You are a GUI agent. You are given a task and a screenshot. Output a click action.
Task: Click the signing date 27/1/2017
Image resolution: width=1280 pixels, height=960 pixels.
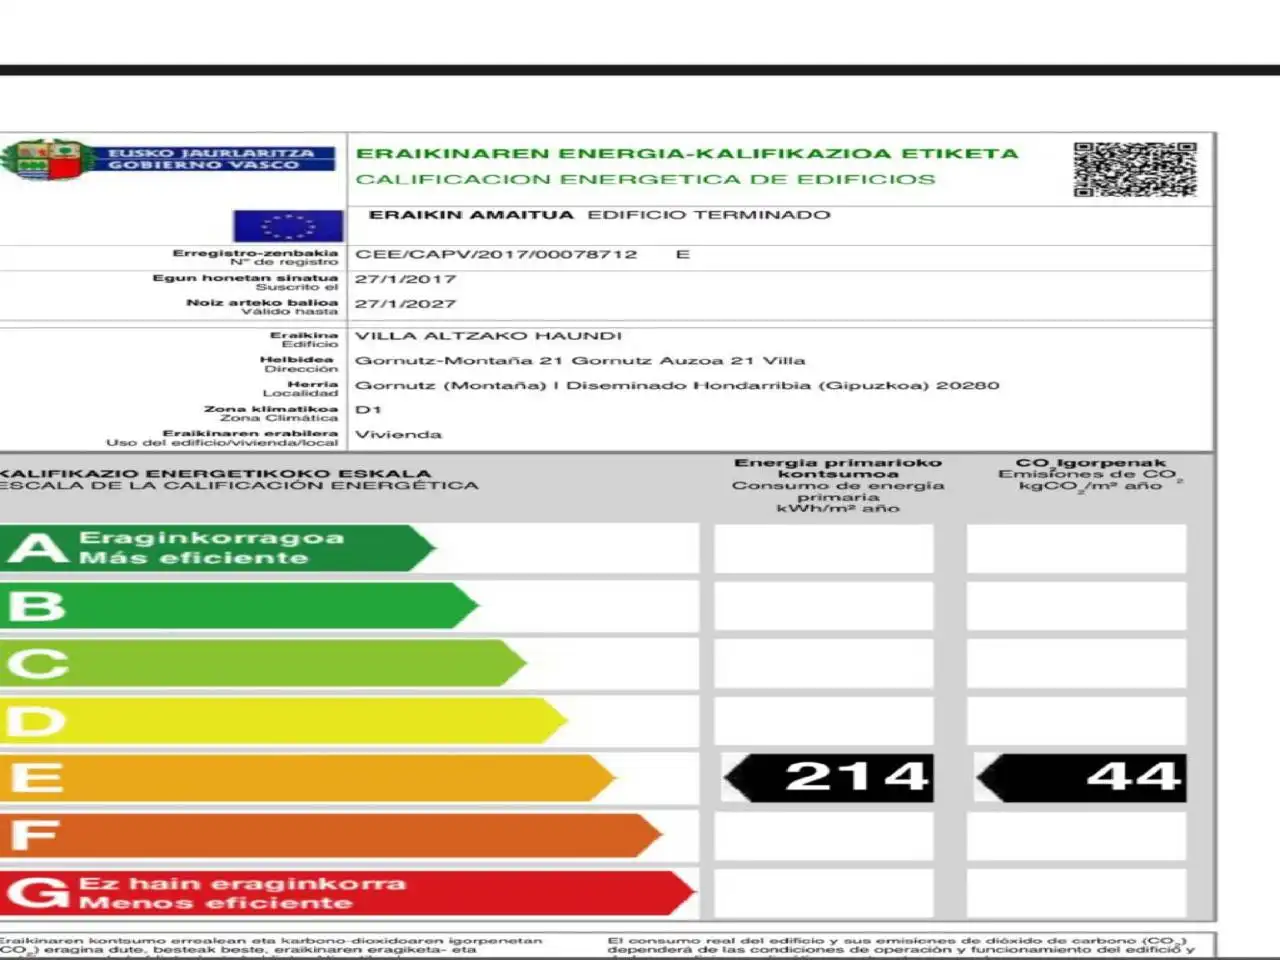405,279
